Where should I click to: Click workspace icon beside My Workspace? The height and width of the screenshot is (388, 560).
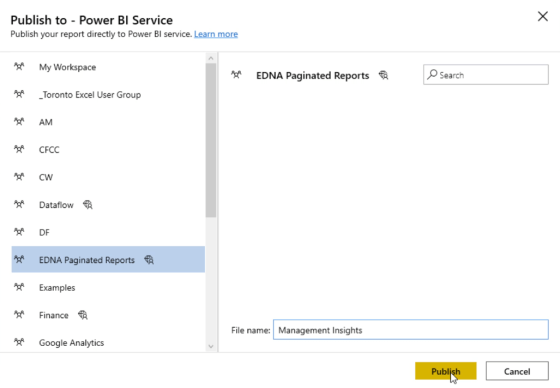tap(19, 66)
